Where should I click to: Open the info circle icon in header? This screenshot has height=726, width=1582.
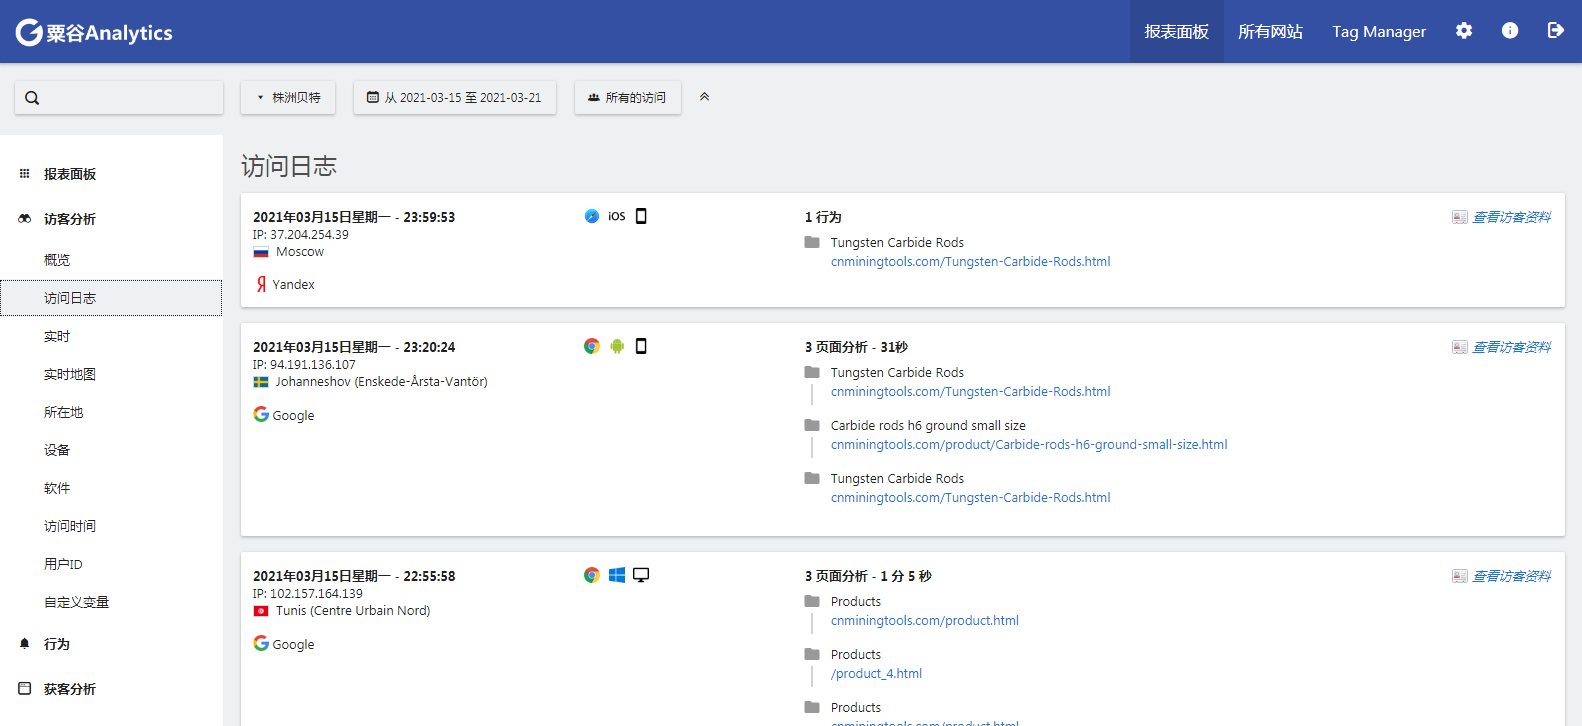click(x=1510, y=31)
